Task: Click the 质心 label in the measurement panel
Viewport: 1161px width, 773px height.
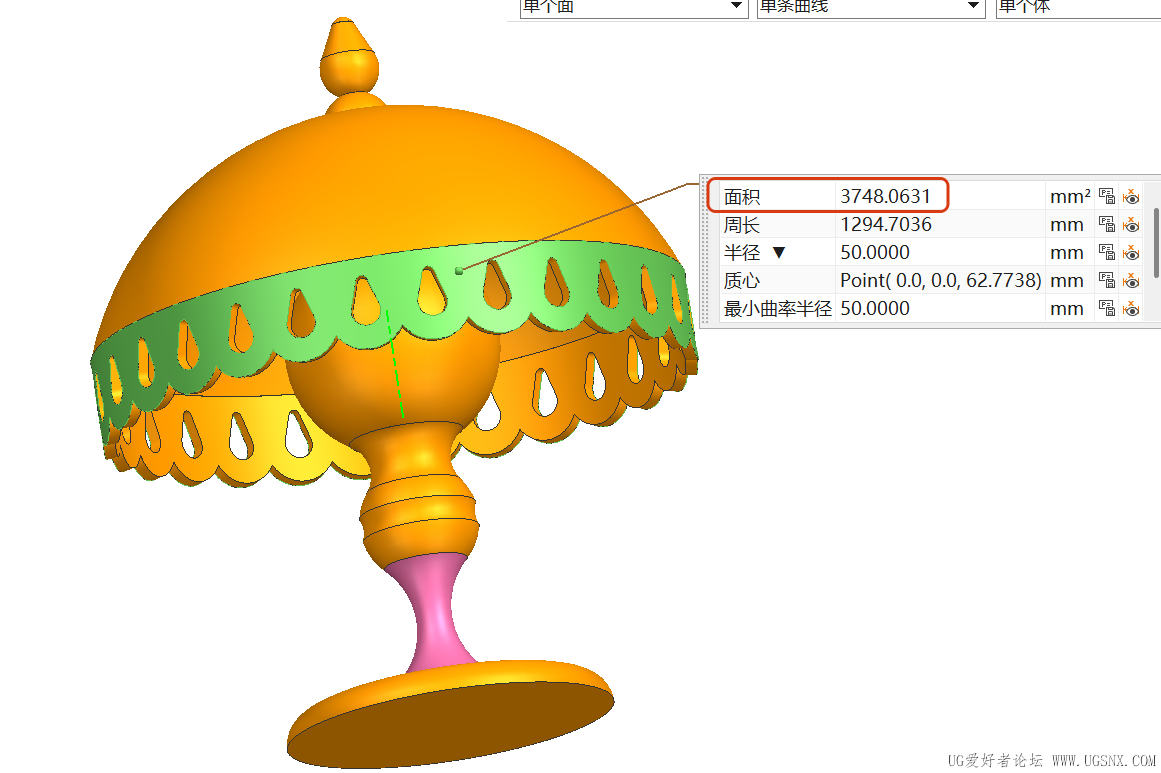Action: tap(742, 281)
